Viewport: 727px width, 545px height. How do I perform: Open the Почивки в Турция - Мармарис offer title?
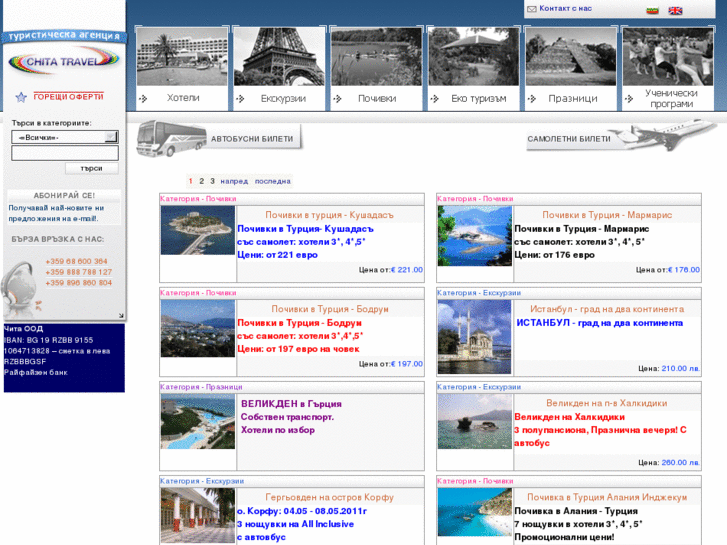click(x=607, y=215)
